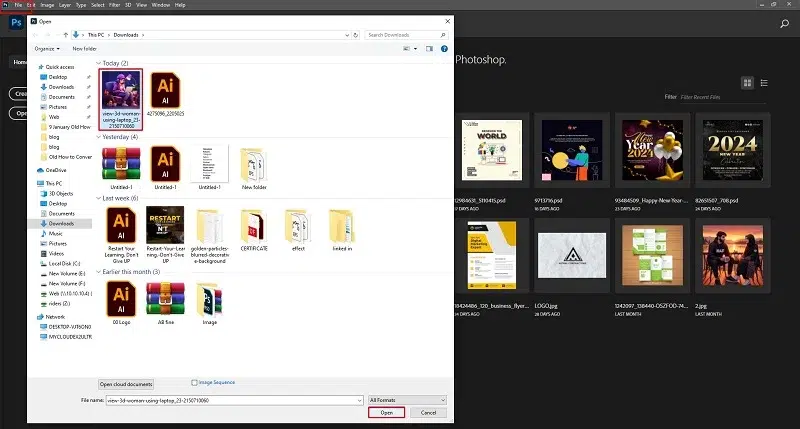800x429 pixels.
Task: Select the CERTIFICATE folder
Action: pos(254,230)
